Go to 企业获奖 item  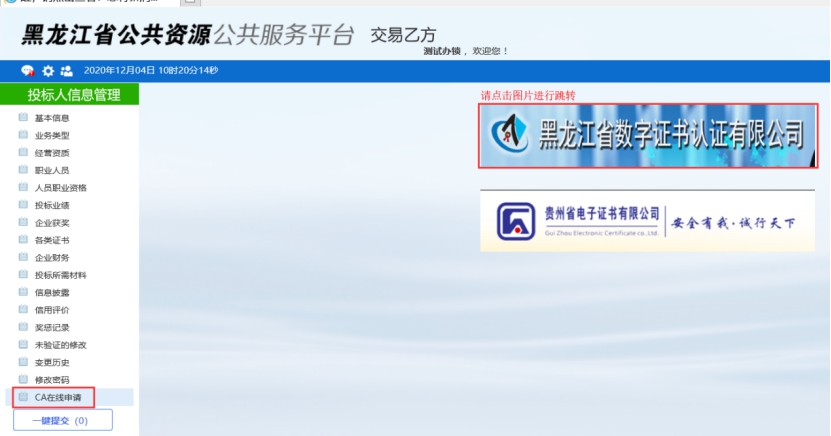point(52,223)
